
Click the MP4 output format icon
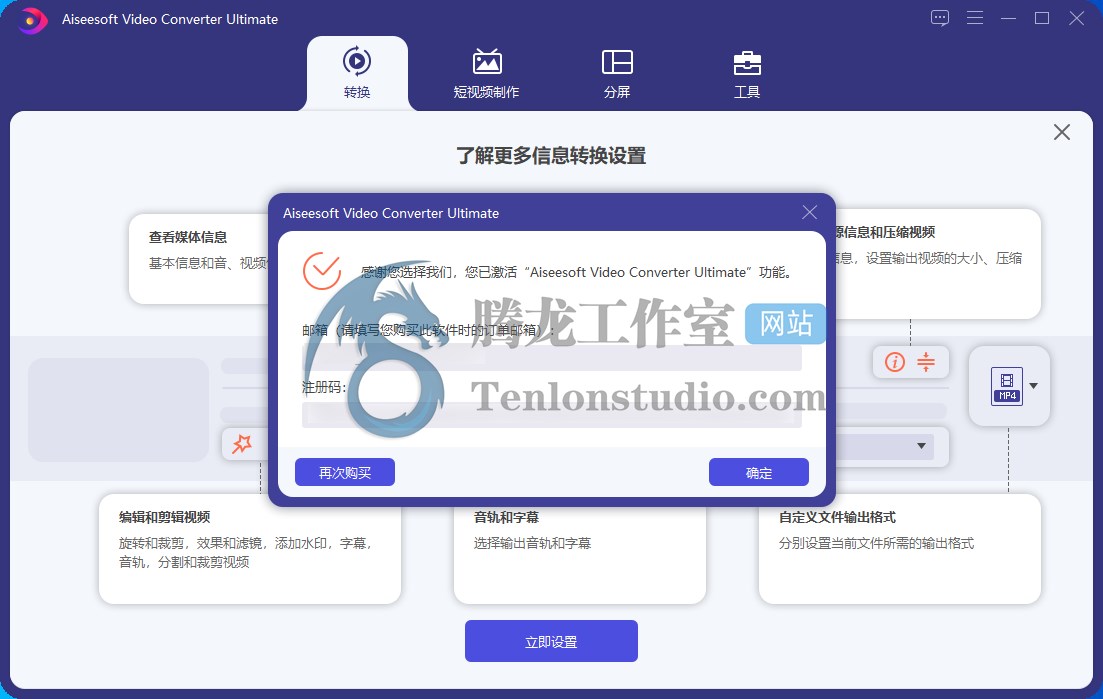[1007, 386]
